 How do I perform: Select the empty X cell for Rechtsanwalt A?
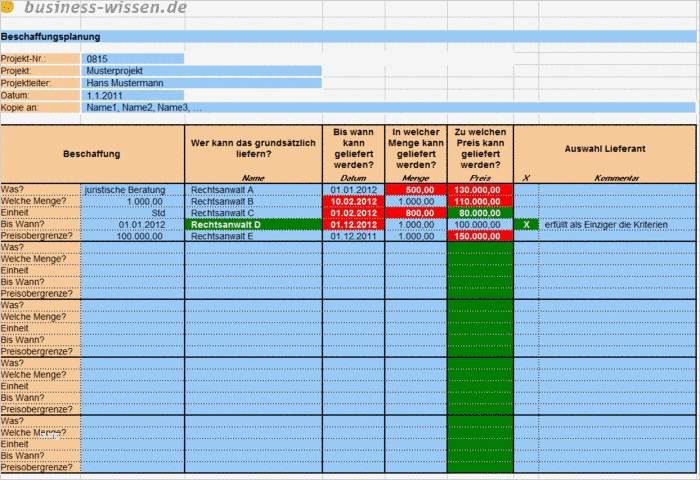click(526, 190)
